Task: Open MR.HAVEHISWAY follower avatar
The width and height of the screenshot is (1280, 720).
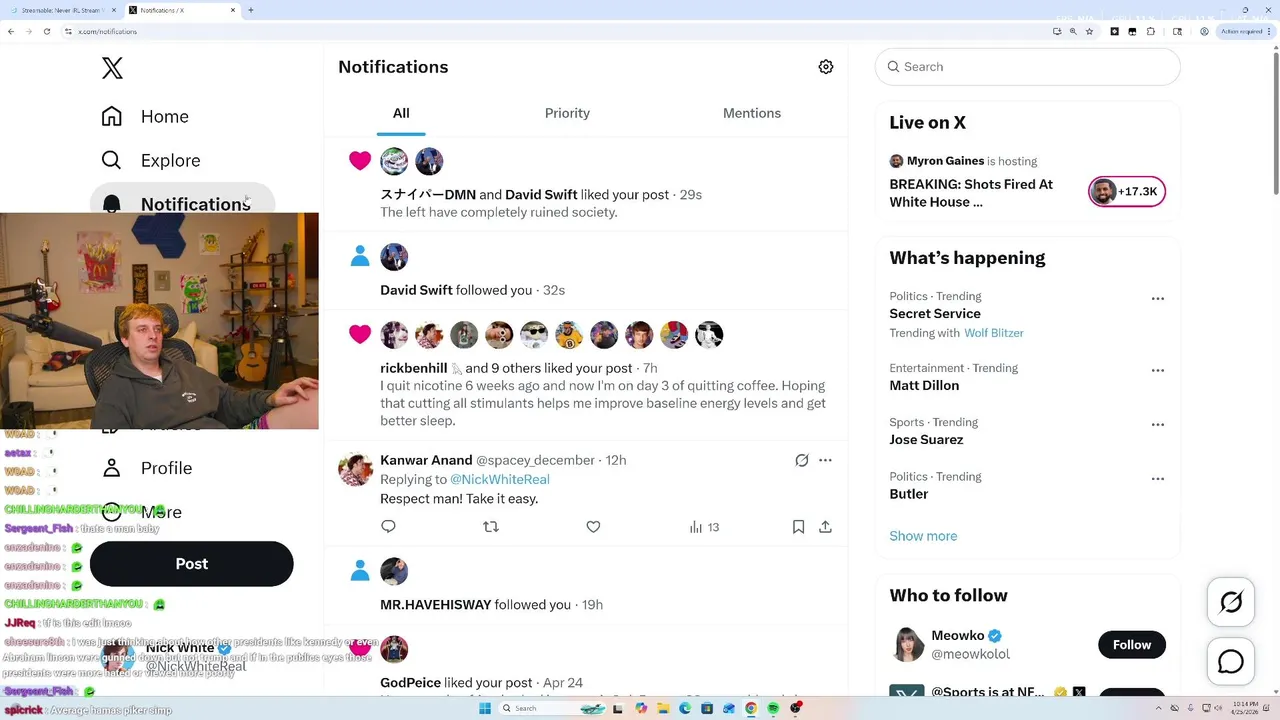Action: coord(394,571)
